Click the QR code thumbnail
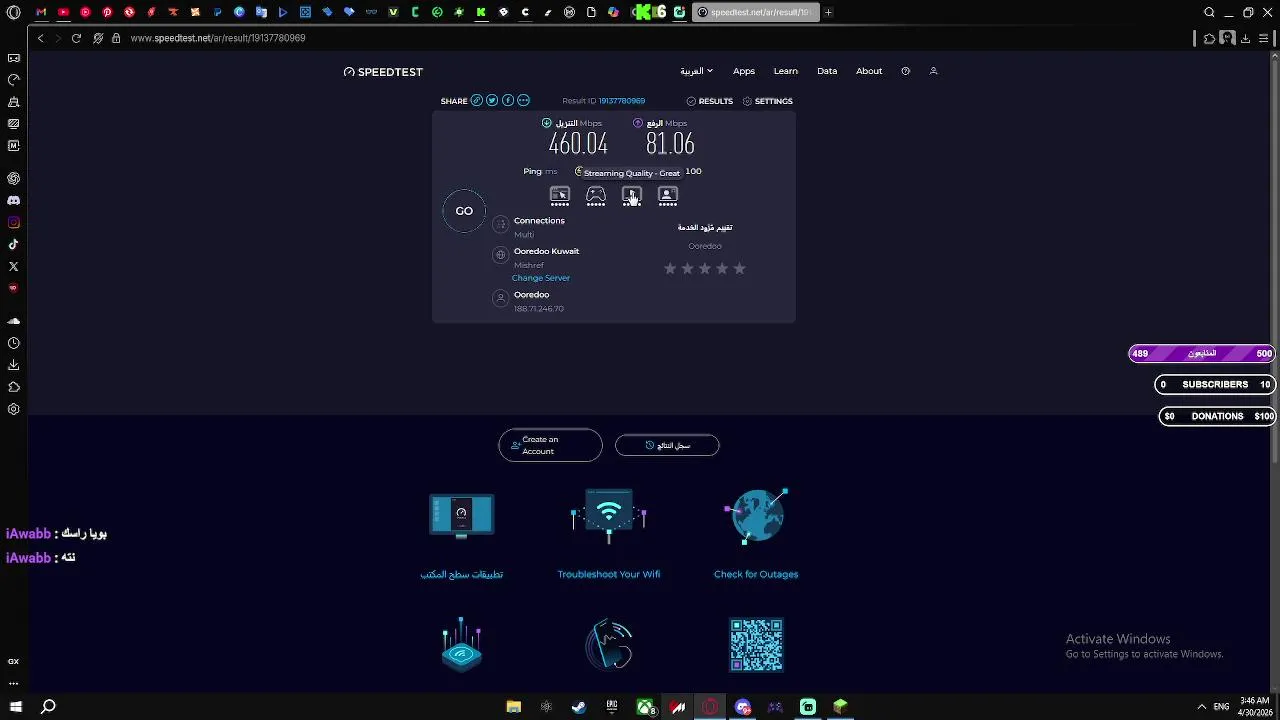Screen dimensions: 1280x720 pos(756,645)
